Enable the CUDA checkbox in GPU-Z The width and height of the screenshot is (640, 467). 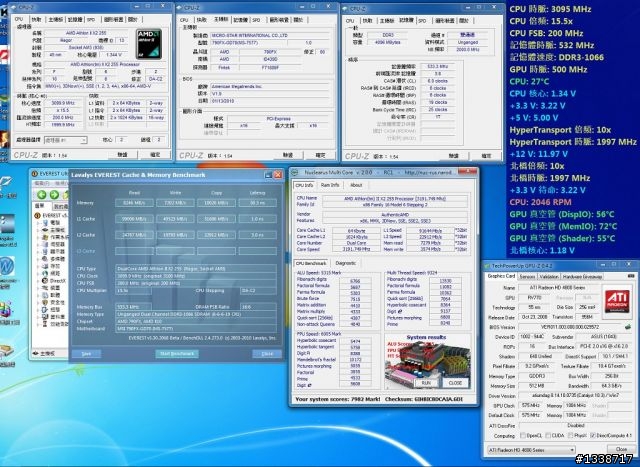tap(549, 436)
